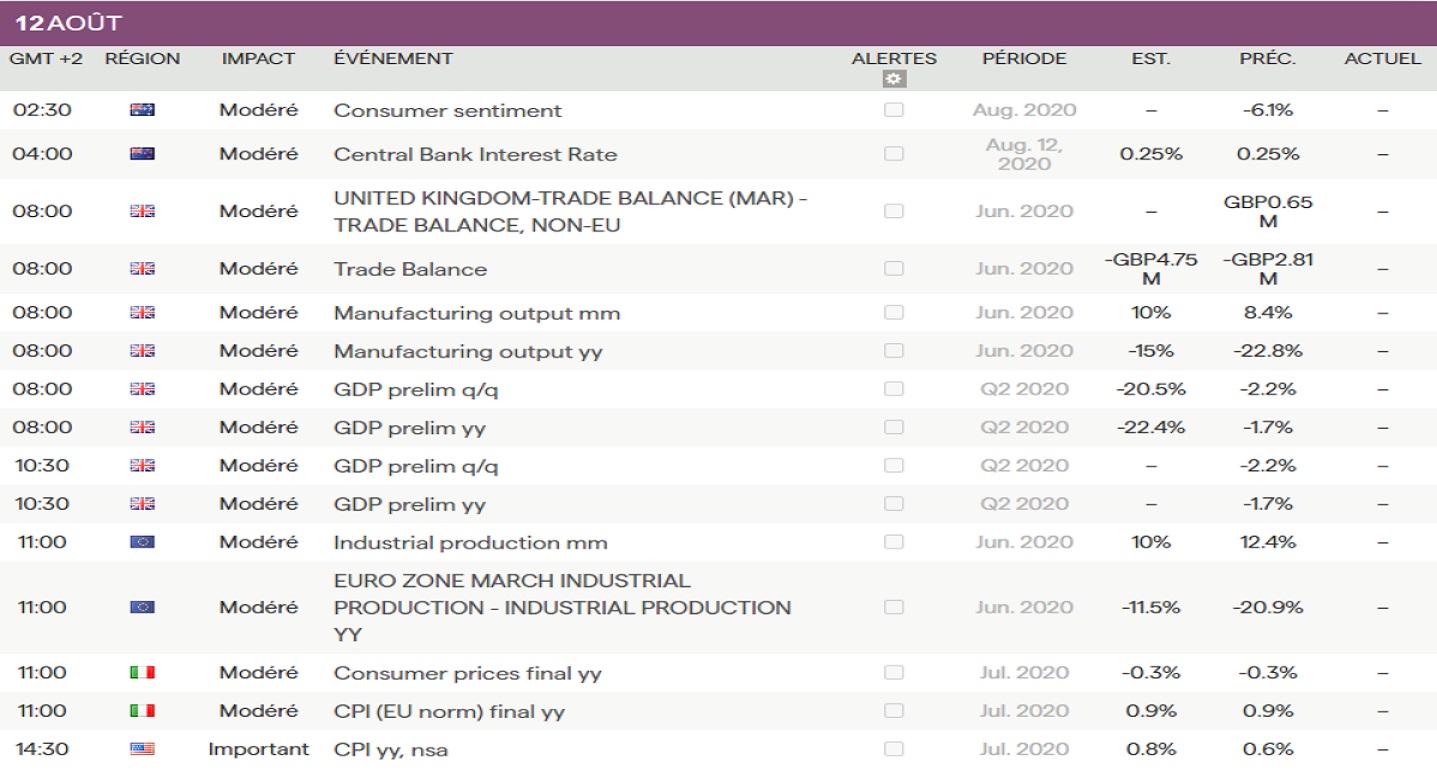Image resolution: width=1437 pixels, height=780 pixels.
Task: Open the alert settings gear under ALERTES
Action: pyautogui.click(x=893, y=80)
